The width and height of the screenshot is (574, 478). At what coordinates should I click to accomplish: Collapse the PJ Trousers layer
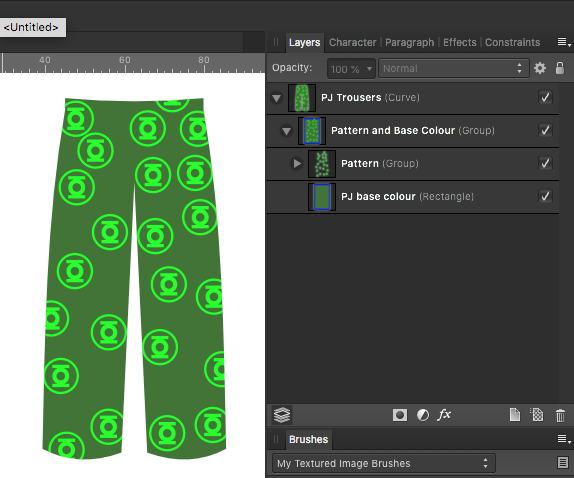click(x=276, y=98)
